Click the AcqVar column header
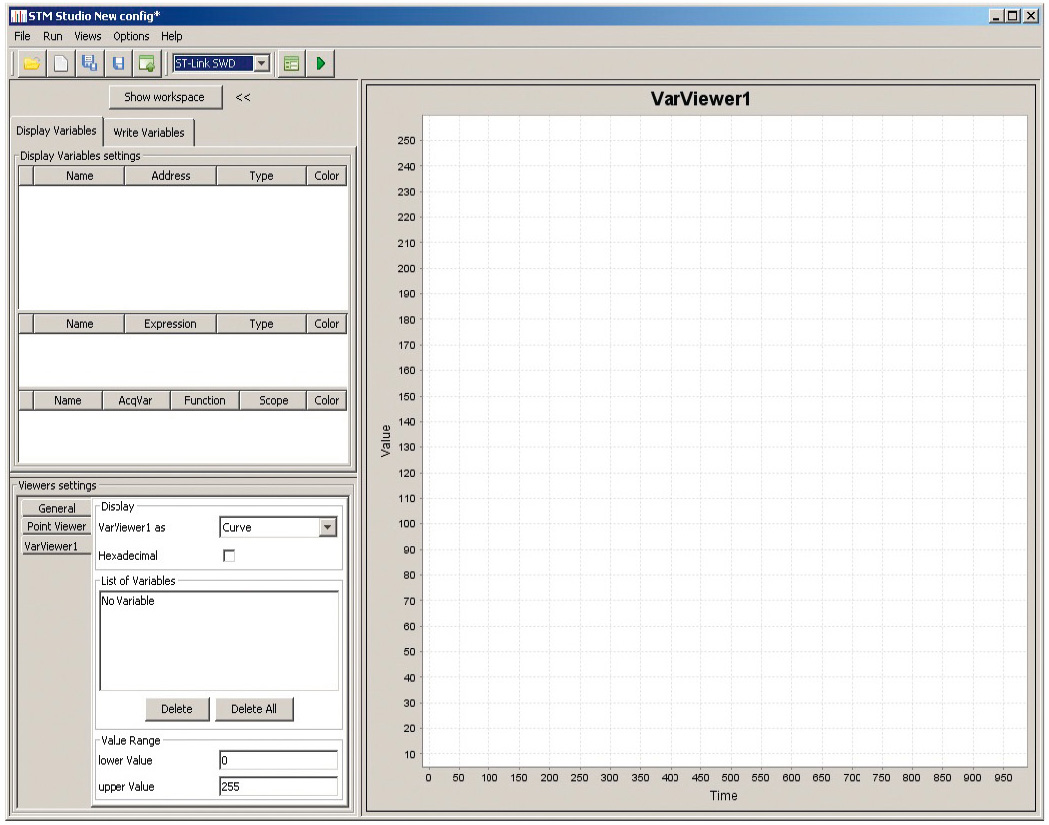This screenshot has width=1049, height=825. point(135,400)
